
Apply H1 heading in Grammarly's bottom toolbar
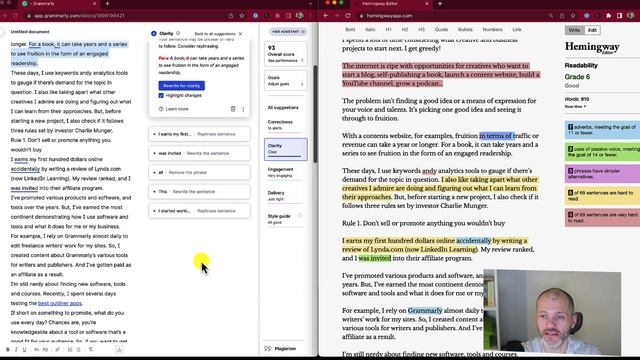(x=36, y=349)
